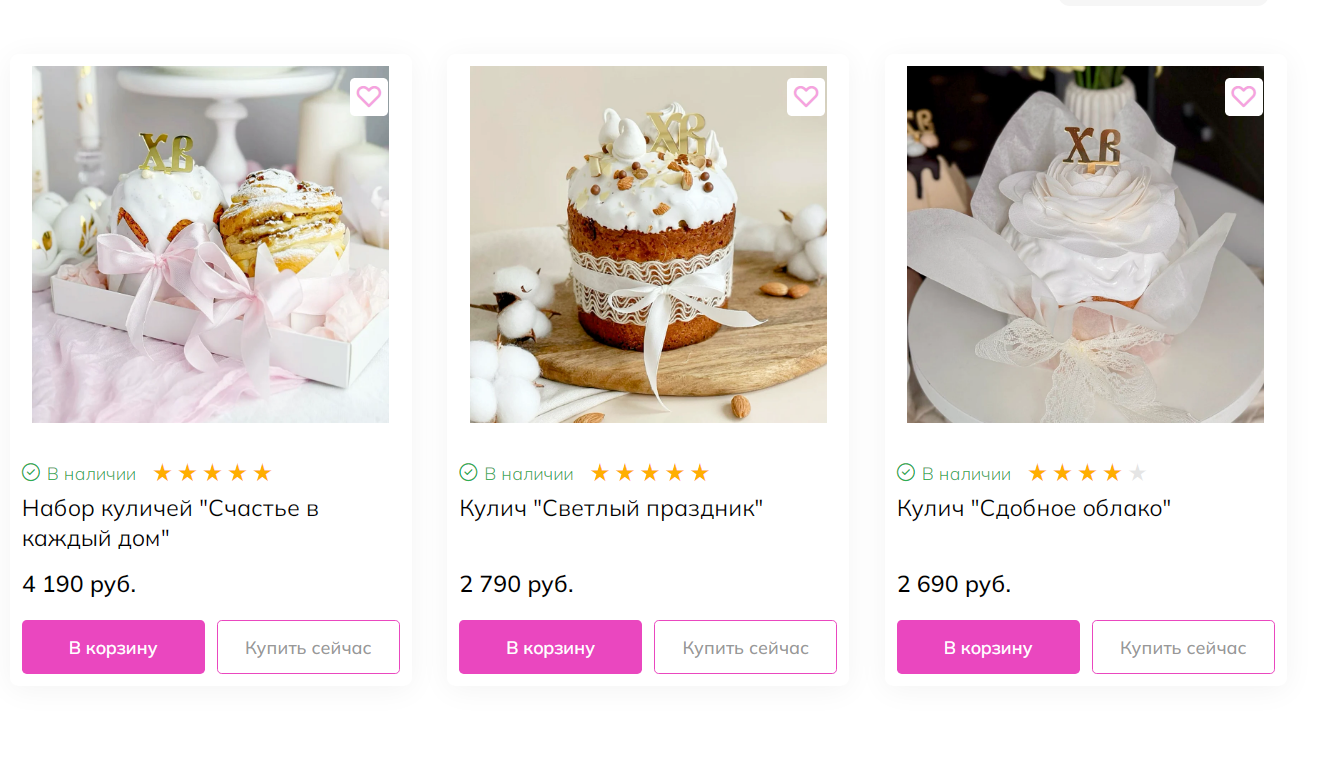Add "Сдобное облако" kulich to cart
The image size is (1327, 758).
[988, 647]
